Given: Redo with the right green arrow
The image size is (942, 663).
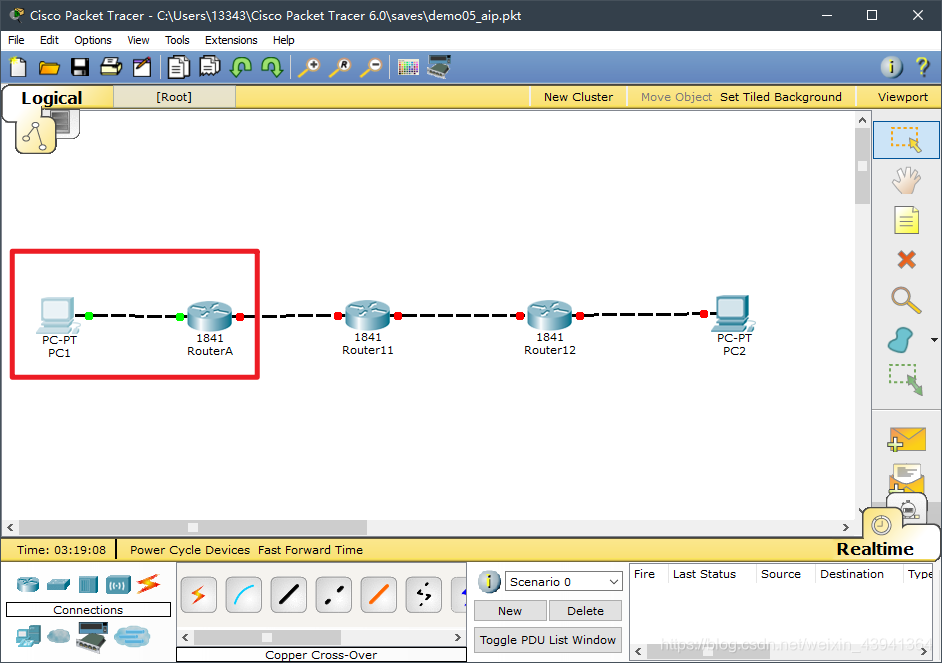Looking at the screenshot, I should tap(272, 67).
